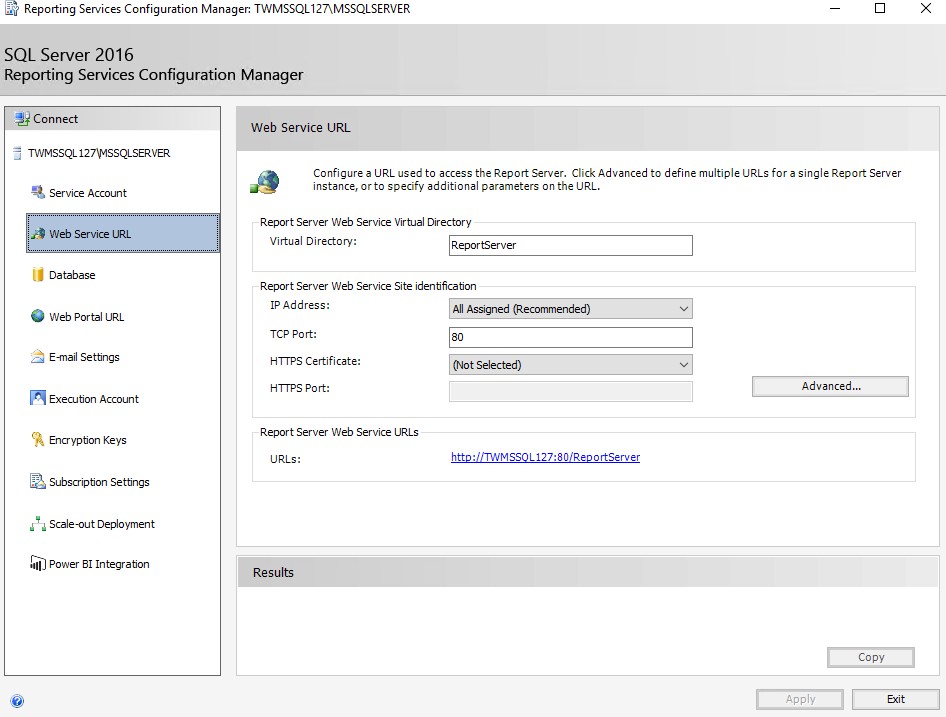Click the disabled HTTPS Port field
This screenshot has width=946, height=717.
point(570,391)
